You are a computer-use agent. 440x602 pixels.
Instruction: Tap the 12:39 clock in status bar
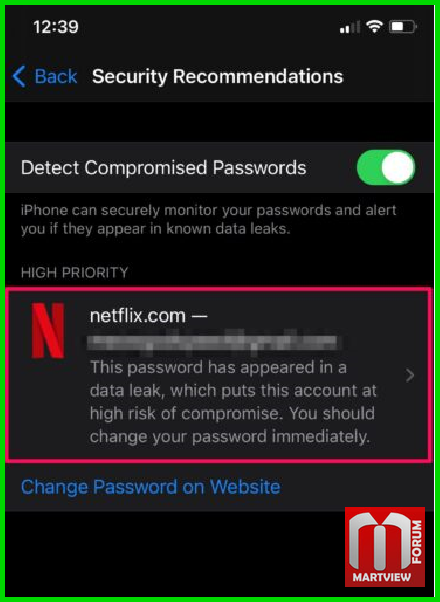point(56,27)
